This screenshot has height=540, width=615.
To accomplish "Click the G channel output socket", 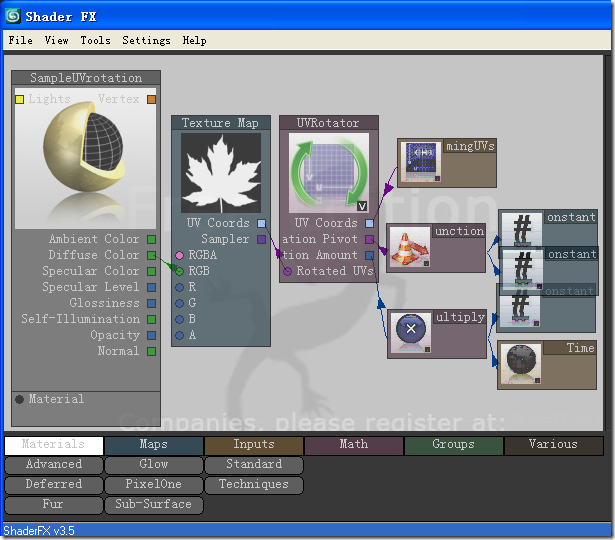I will point(179,304).
